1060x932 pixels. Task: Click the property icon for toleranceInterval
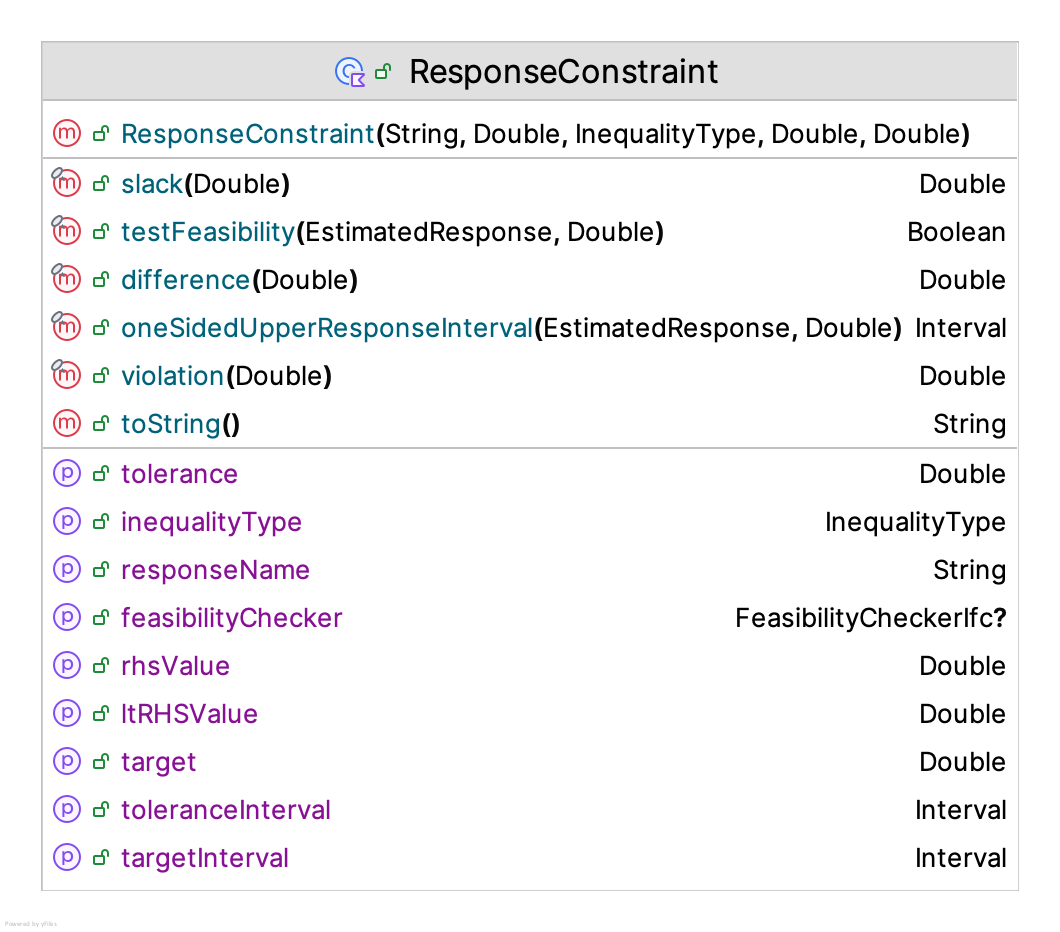67,809
